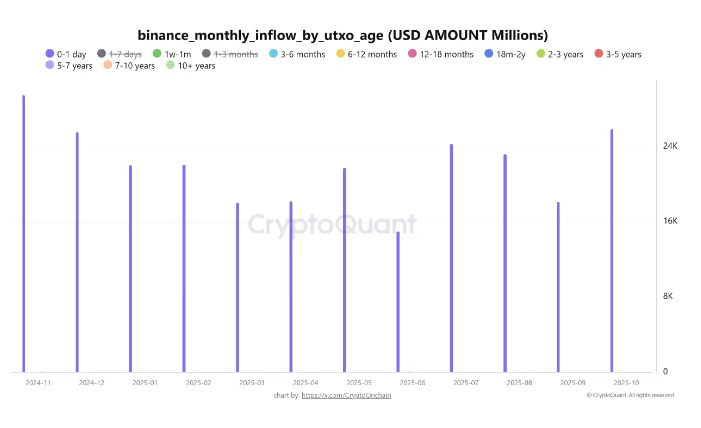Click the chart title text
The width and height of the screenshot is (701, 428).
point(342,35)
